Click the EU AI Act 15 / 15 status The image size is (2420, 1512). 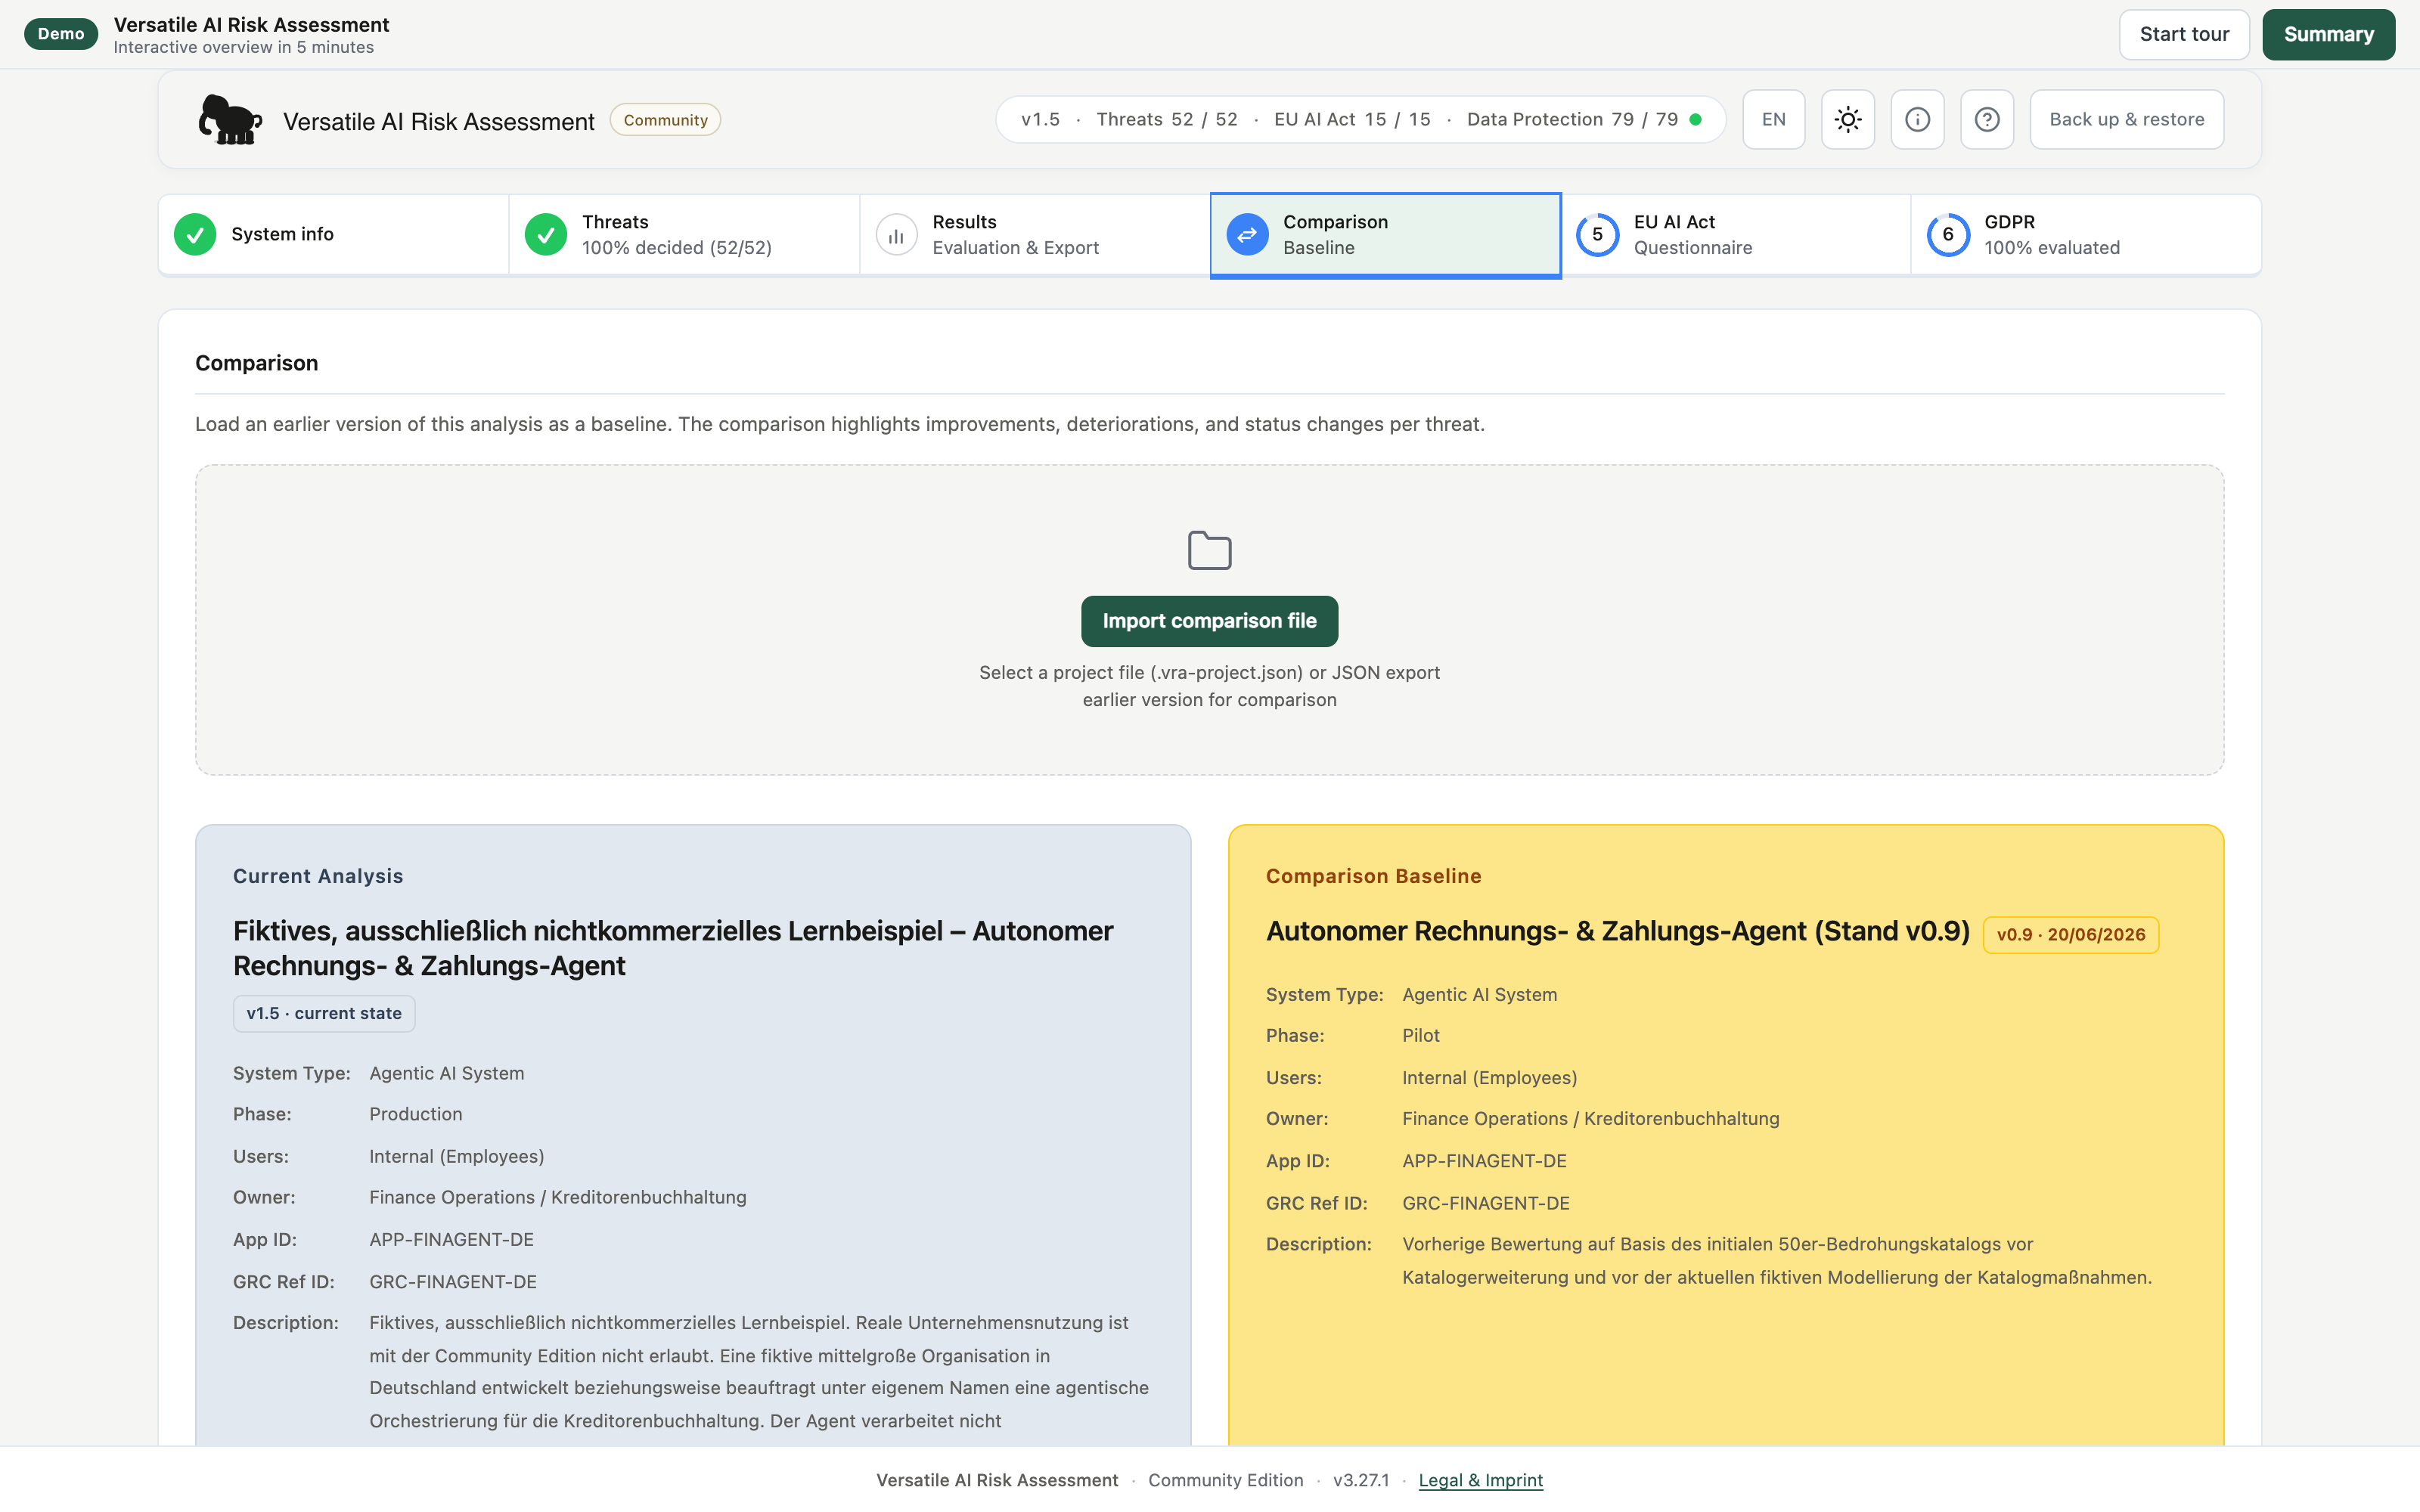[x=1352, y=120]
